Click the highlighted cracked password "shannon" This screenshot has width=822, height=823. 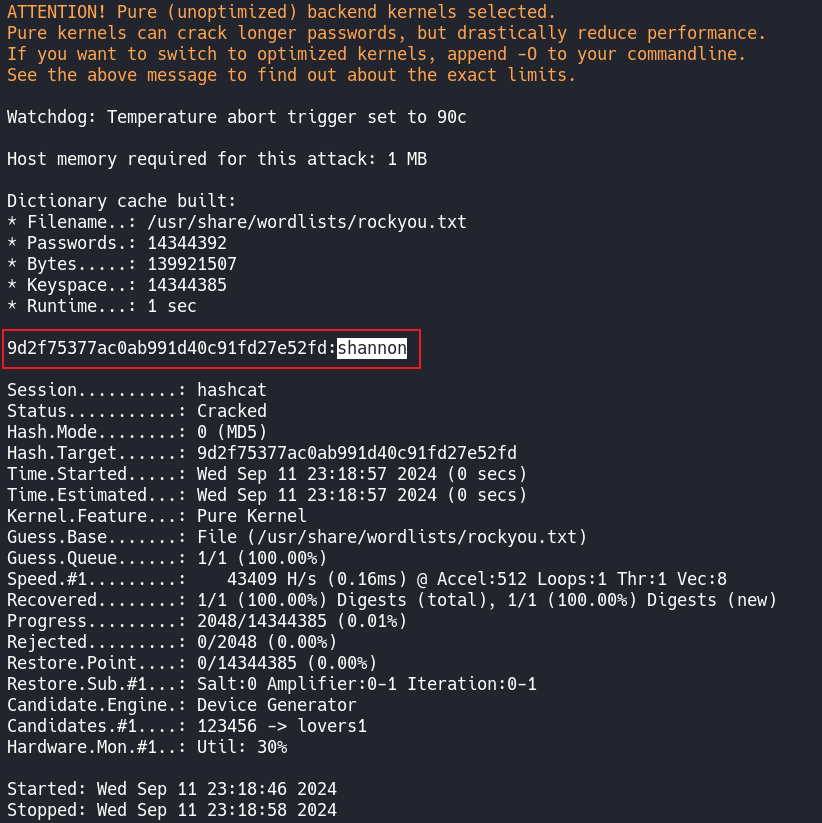tap(372, 348)
